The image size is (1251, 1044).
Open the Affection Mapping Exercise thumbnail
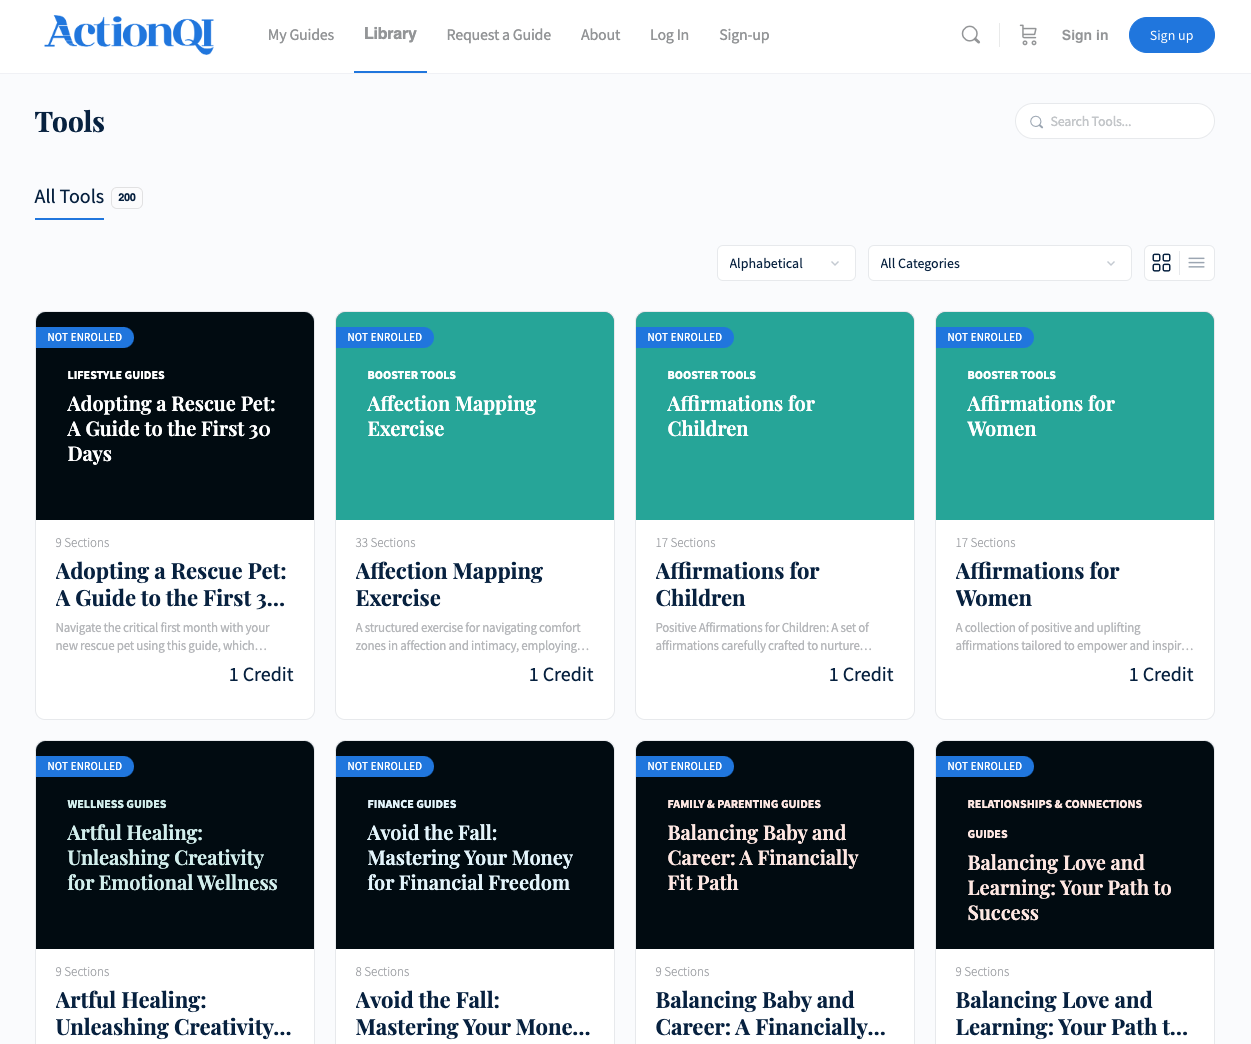[475, 416]
